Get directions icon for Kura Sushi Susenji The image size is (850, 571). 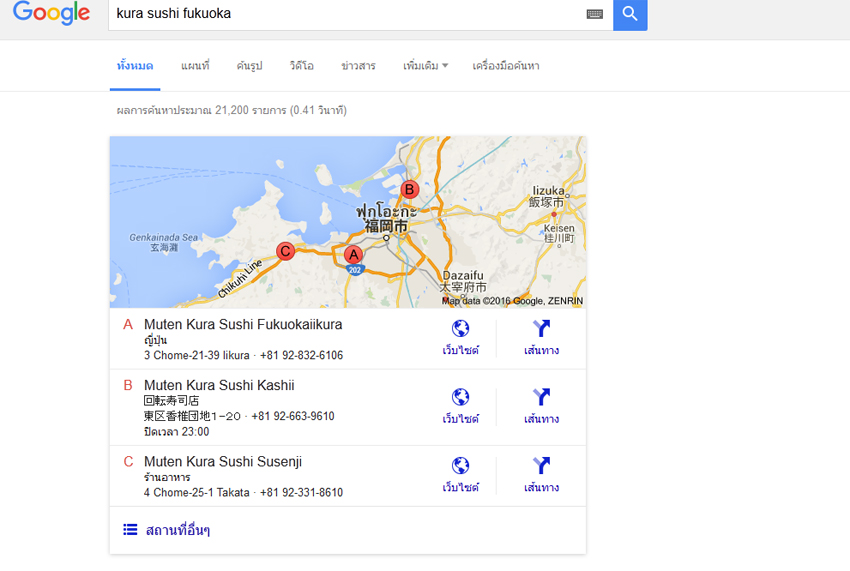click(x=542, y=465)
